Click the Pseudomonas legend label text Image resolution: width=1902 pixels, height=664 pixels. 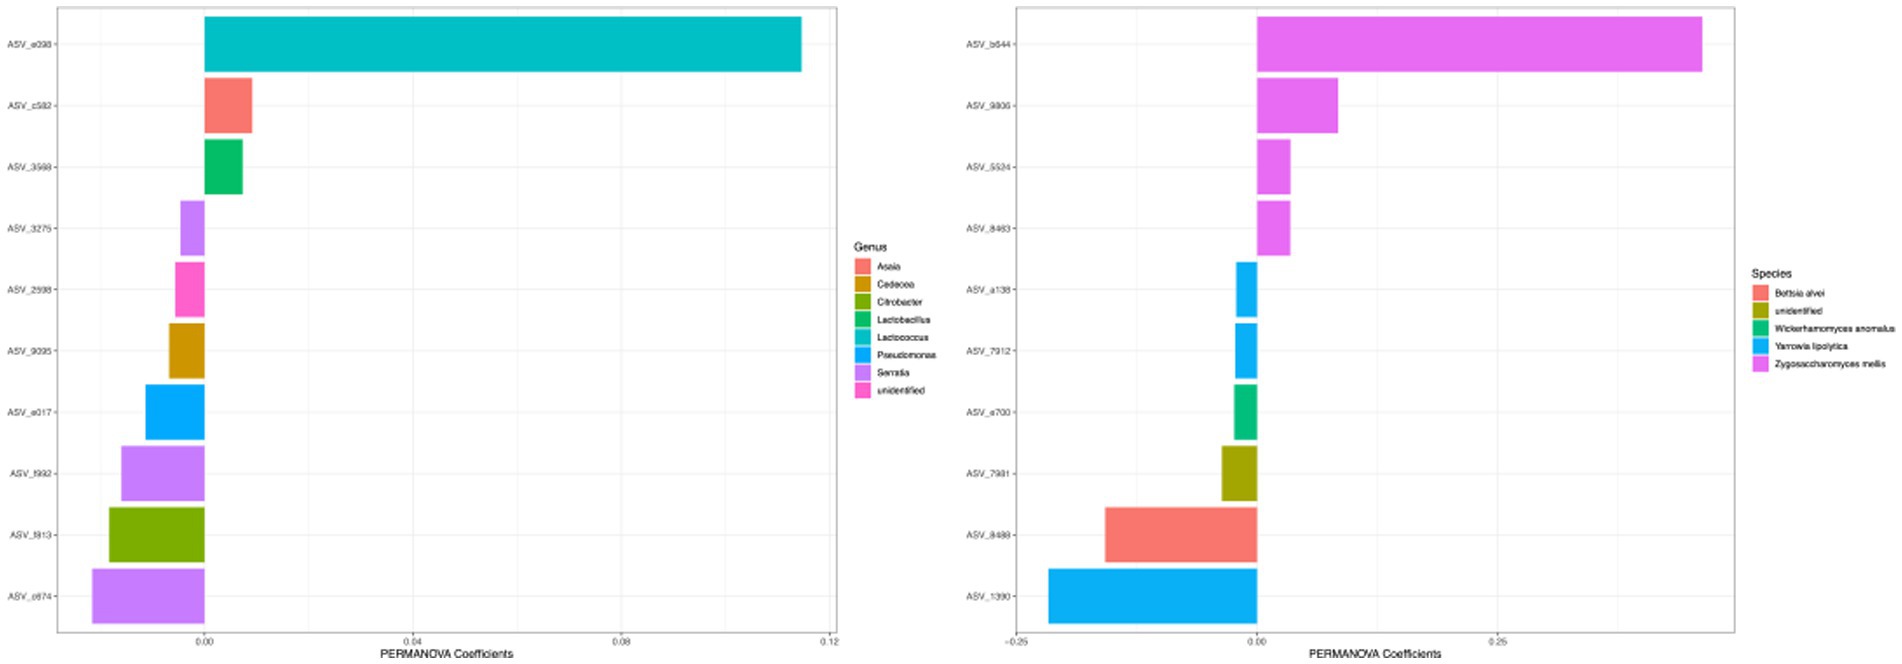(907, 355)
